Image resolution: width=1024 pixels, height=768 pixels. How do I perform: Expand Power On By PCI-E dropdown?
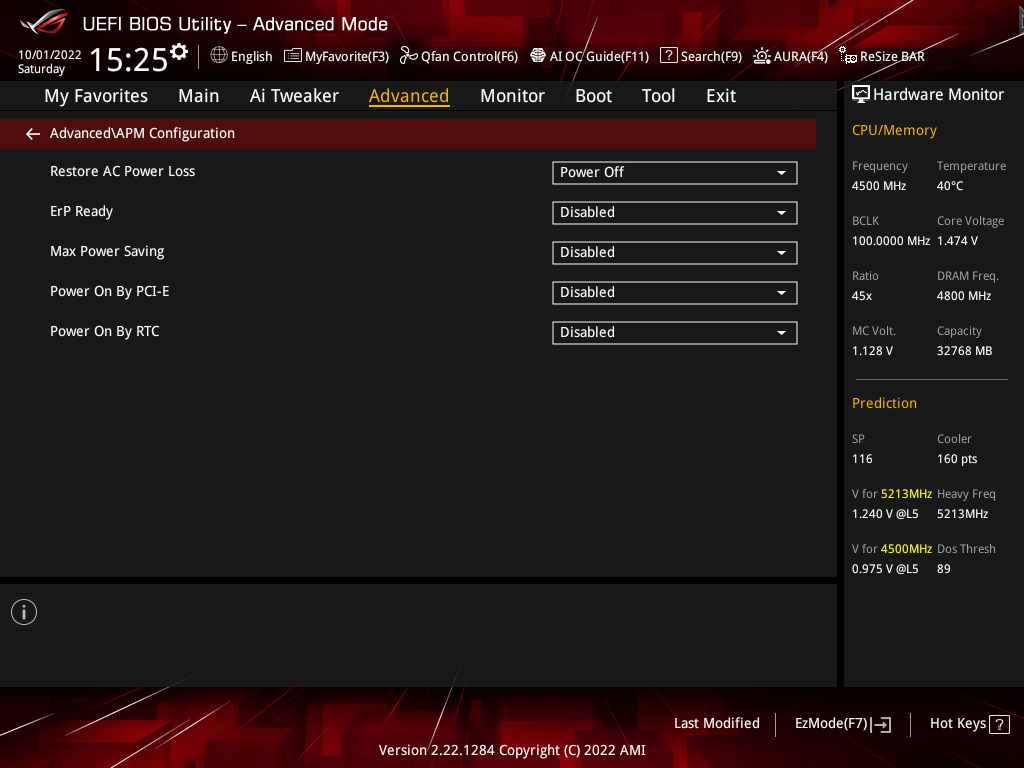click(674, 293)
